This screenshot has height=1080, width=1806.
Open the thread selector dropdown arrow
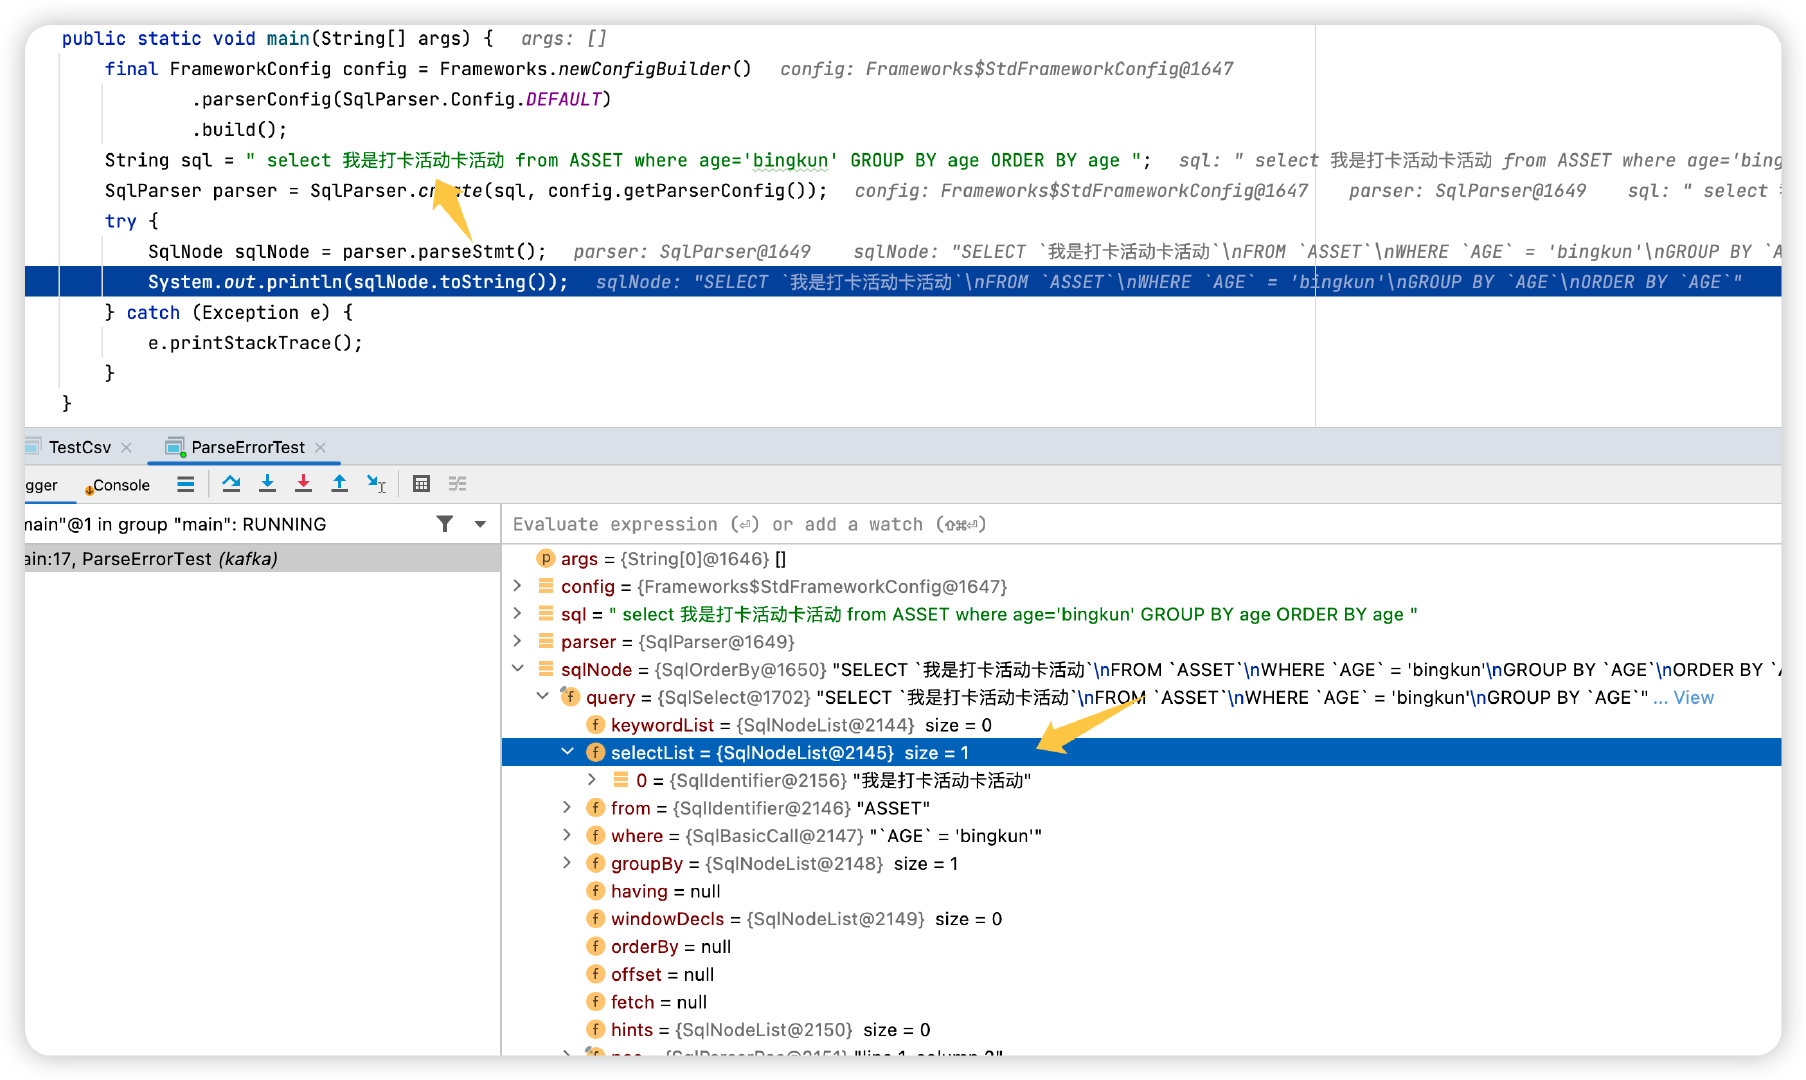(480, 524)
